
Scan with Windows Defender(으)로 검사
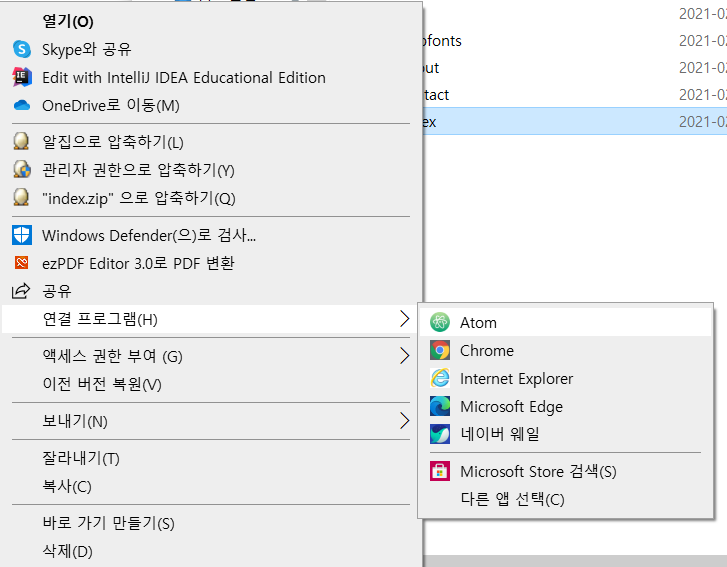[211, 235]
